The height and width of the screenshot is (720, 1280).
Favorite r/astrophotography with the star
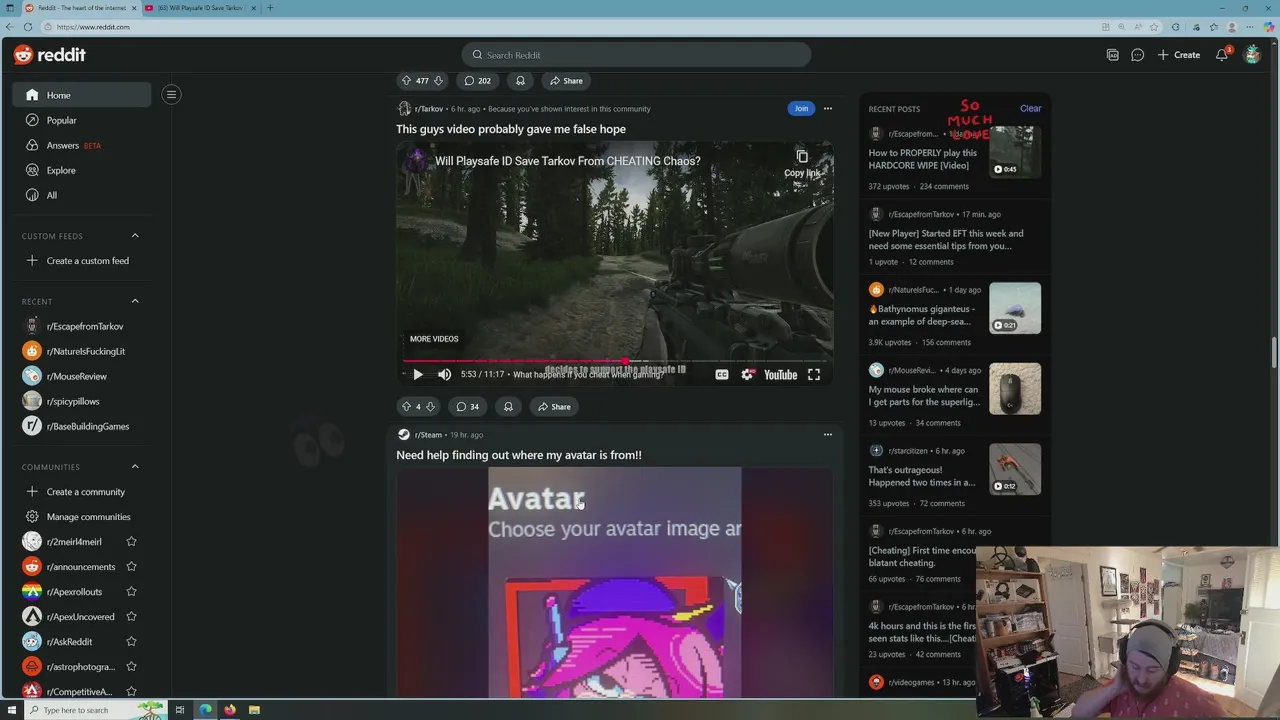131,667
